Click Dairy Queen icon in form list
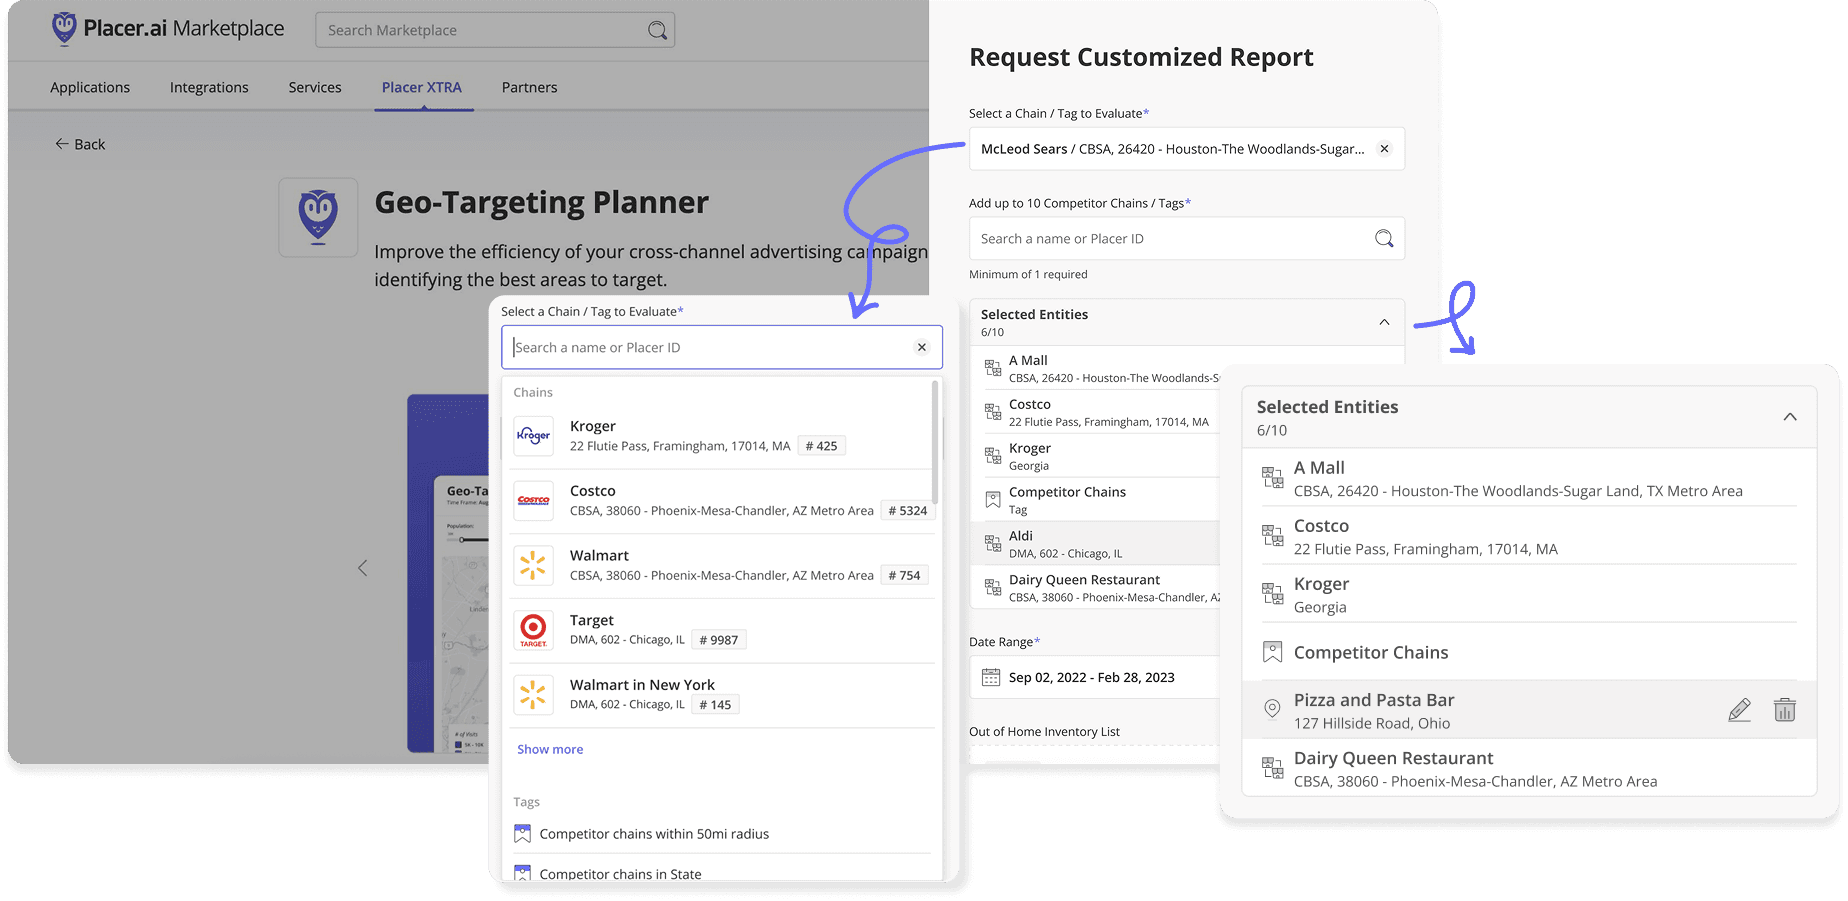The width and height of the screenshot is (1848, 901). (x=993, y=588)
